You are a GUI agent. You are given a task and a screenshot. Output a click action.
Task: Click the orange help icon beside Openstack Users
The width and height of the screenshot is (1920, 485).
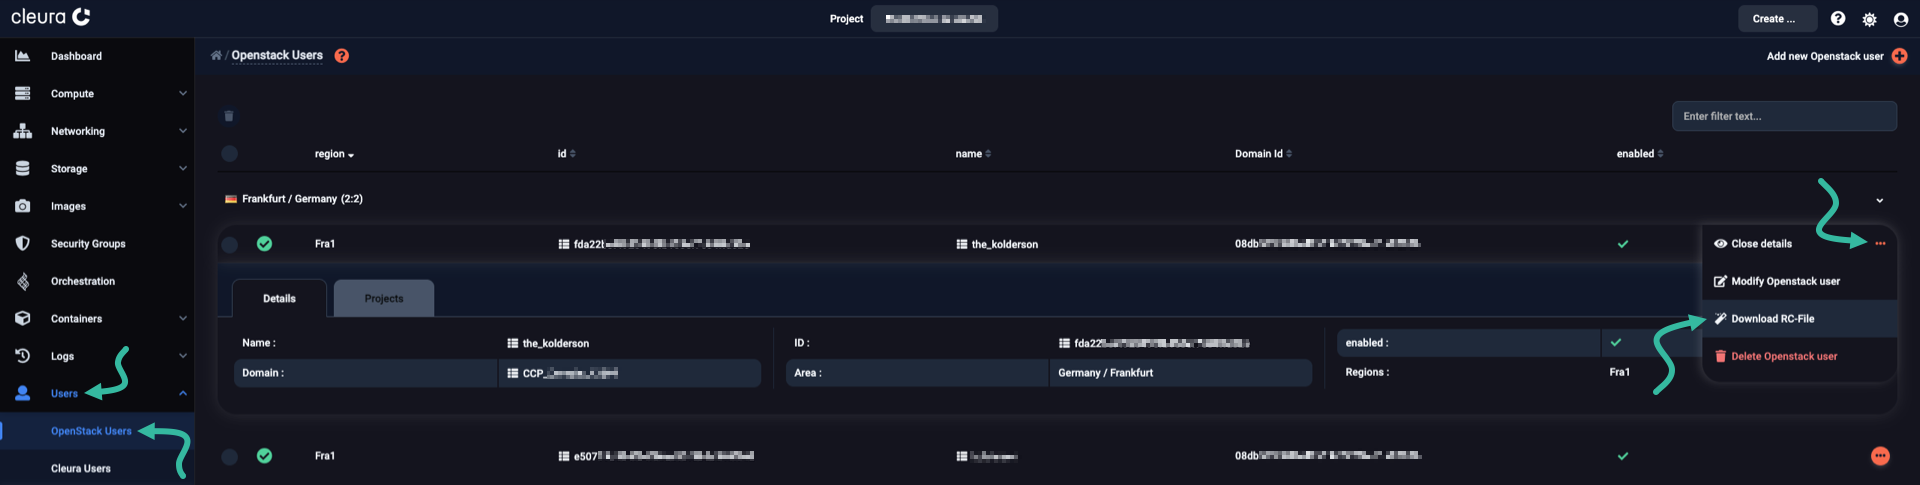(x=342, y=56)
